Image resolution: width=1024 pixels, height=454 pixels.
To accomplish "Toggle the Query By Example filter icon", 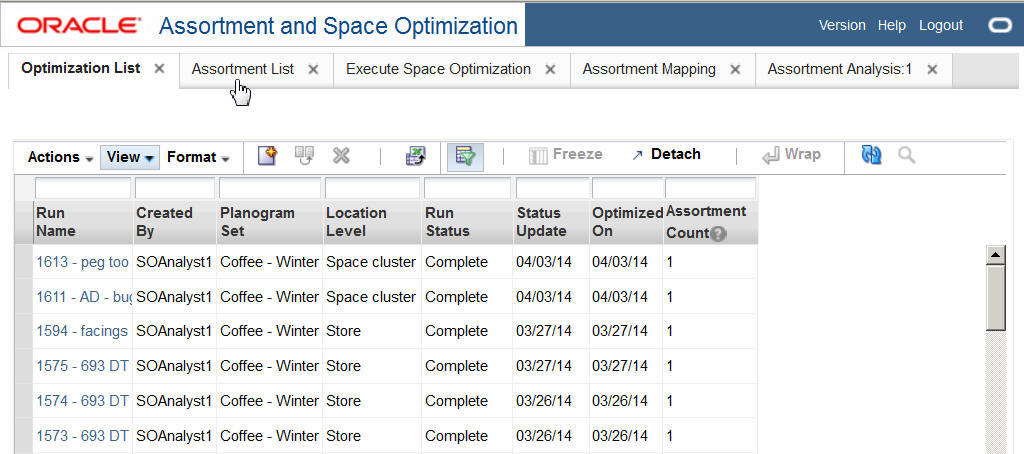I will (464, 155).
